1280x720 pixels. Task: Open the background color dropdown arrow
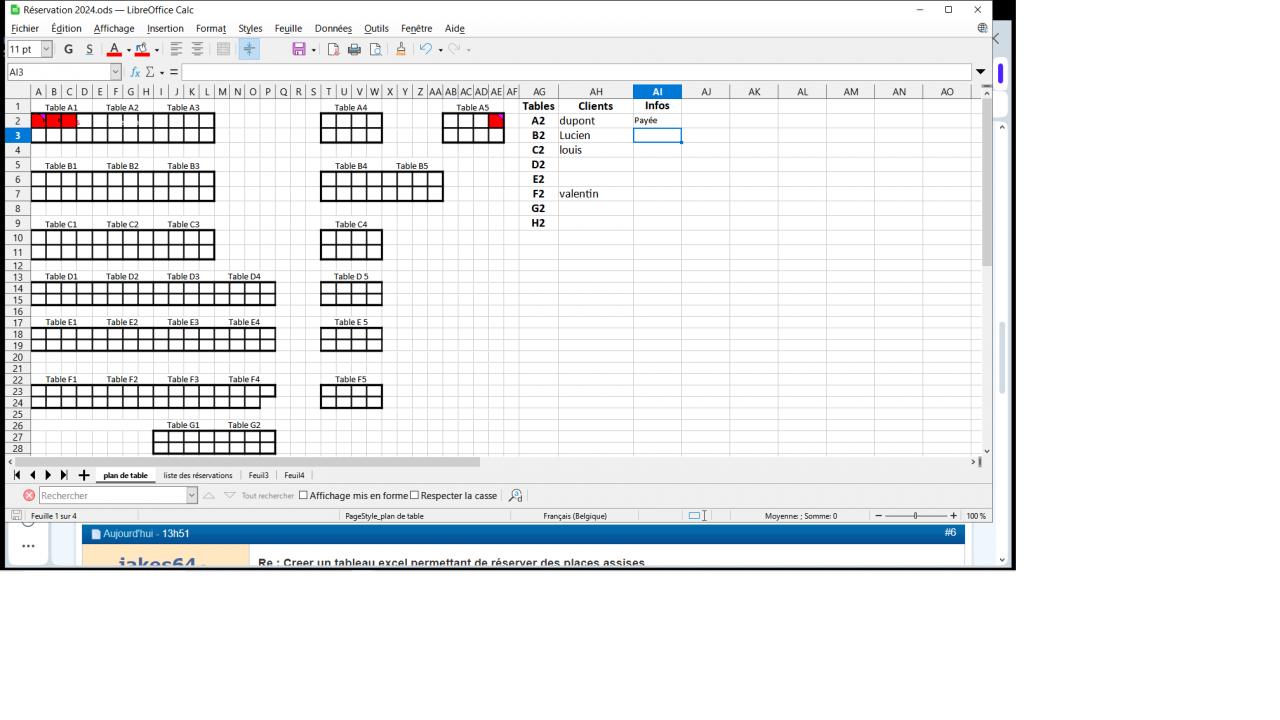tap(156, 49)
